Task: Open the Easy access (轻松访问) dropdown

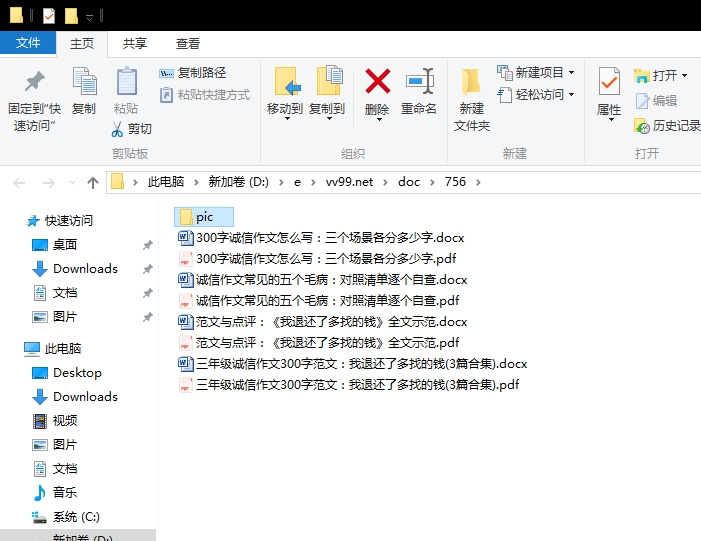Action: click(x=536, y=95)
